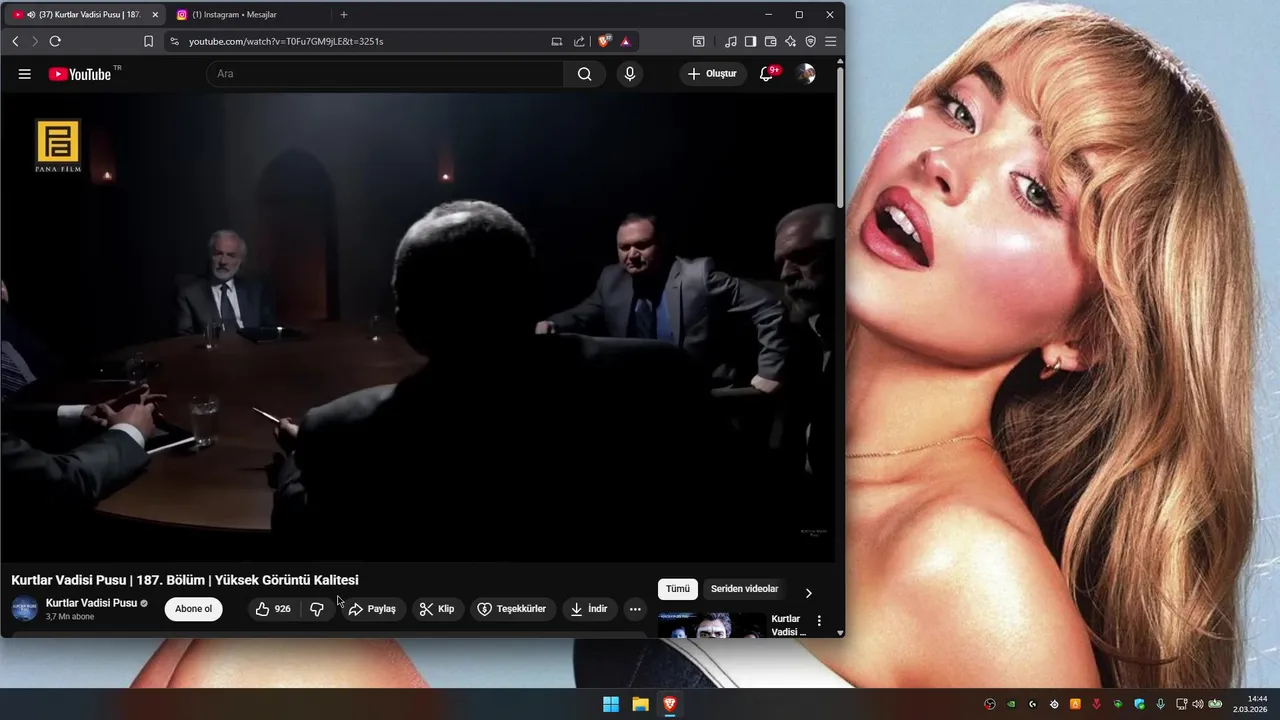Open the YouTube account avatar menu
The image size is (1280, 720).
click(x=805, y=74)
